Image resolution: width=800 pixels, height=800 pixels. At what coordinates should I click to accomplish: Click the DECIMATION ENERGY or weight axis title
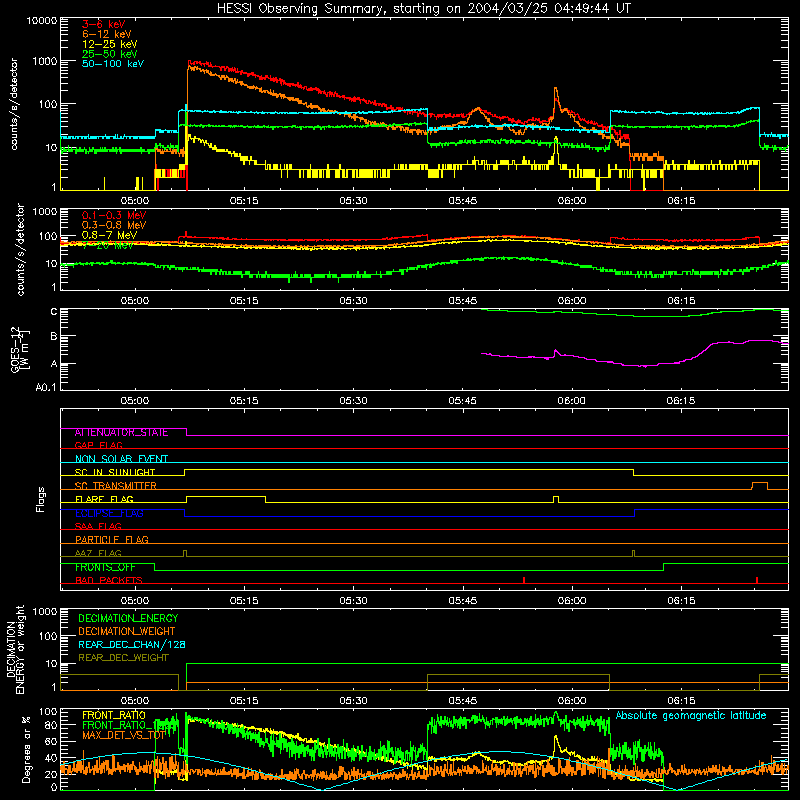15,649
